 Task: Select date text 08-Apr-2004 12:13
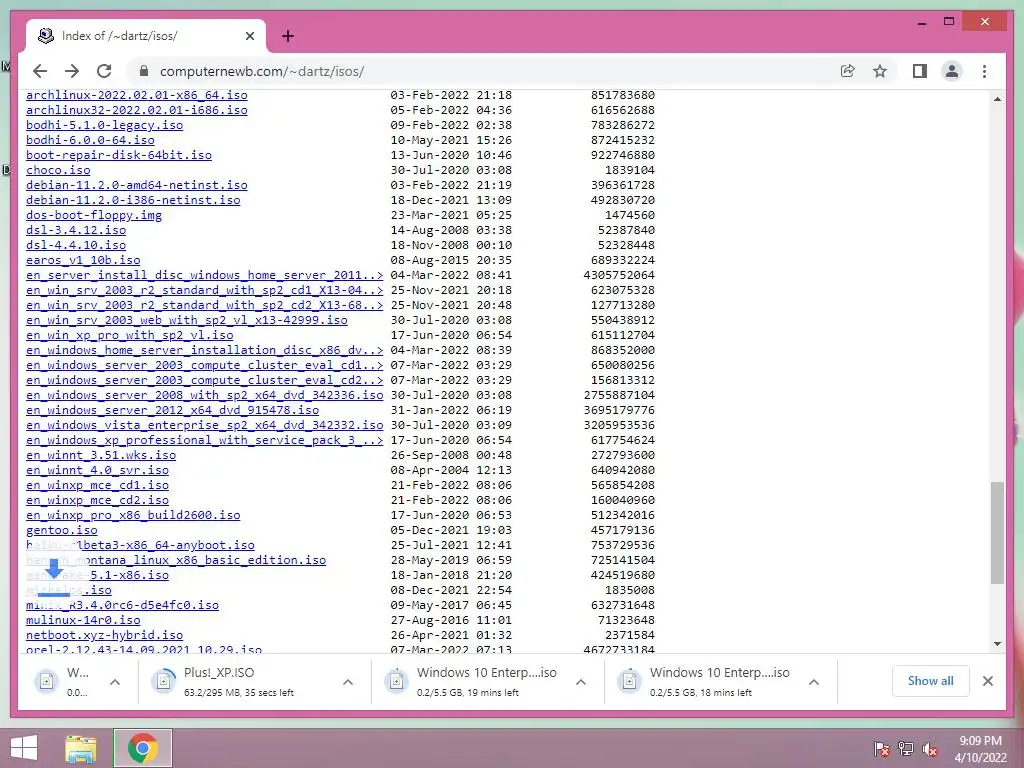451,471
